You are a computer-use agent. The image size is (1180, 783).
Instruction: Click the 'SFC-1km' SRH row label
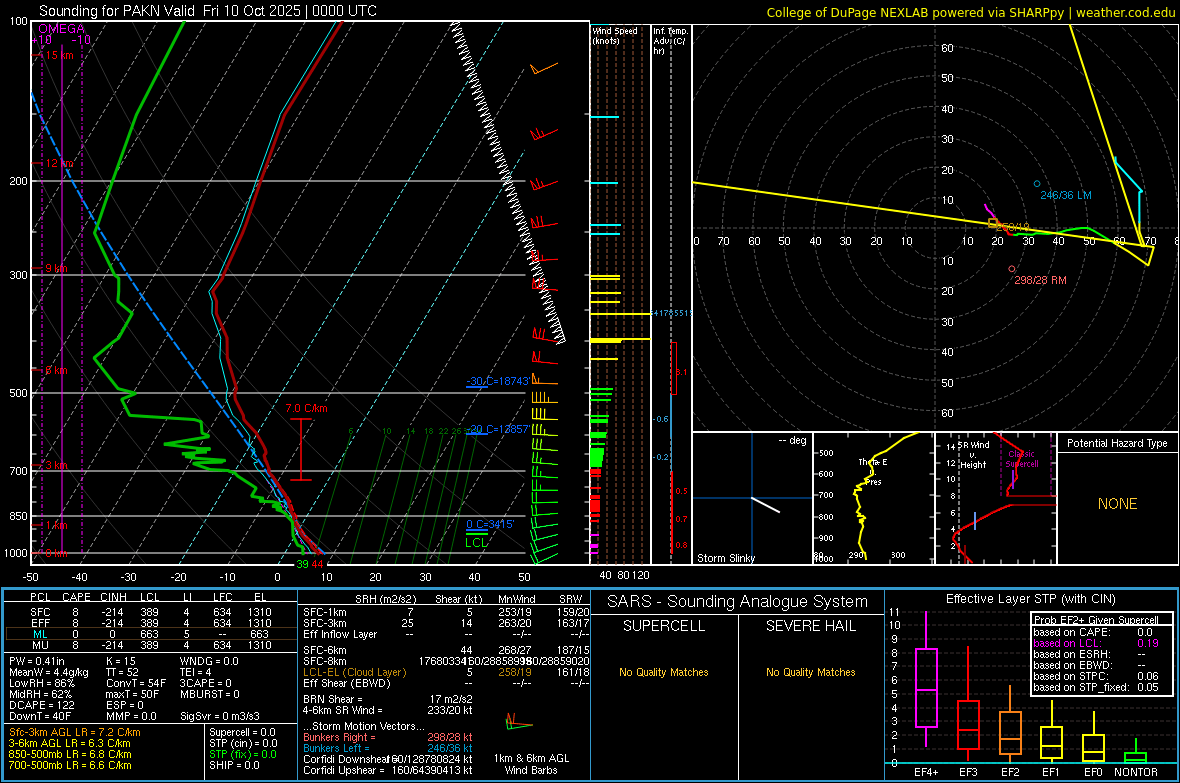point(325,612)
